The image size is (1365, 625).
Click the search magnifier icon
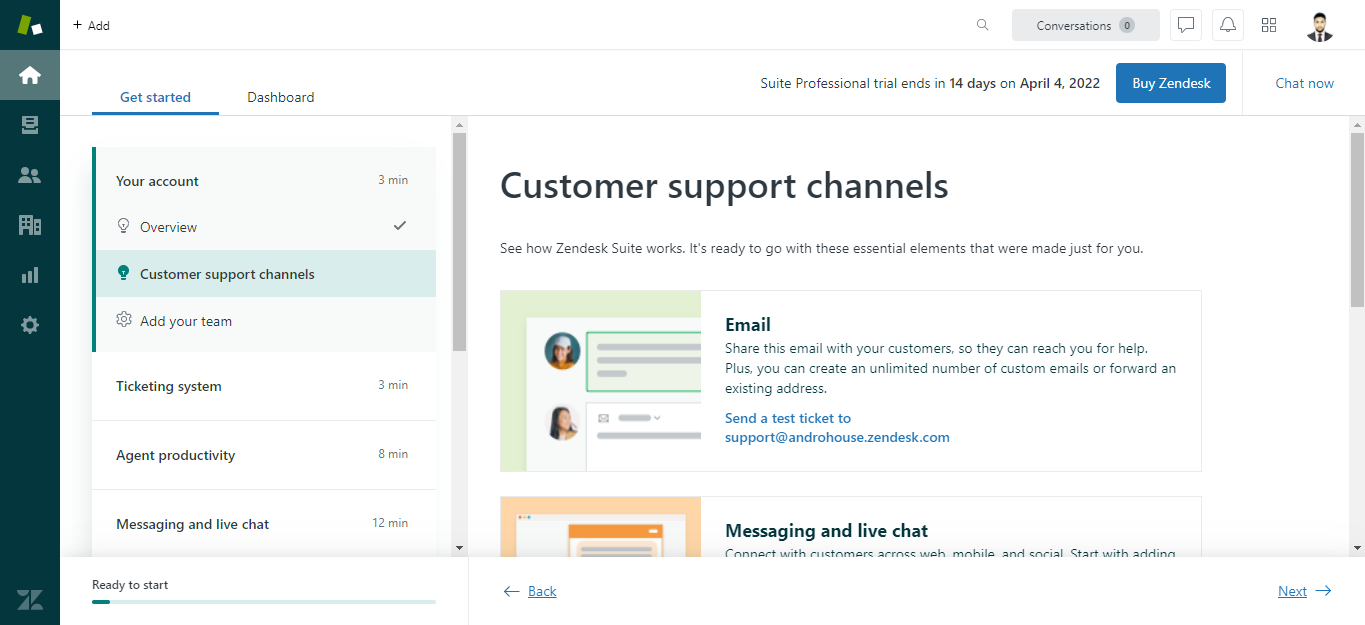tap(983, 25)
